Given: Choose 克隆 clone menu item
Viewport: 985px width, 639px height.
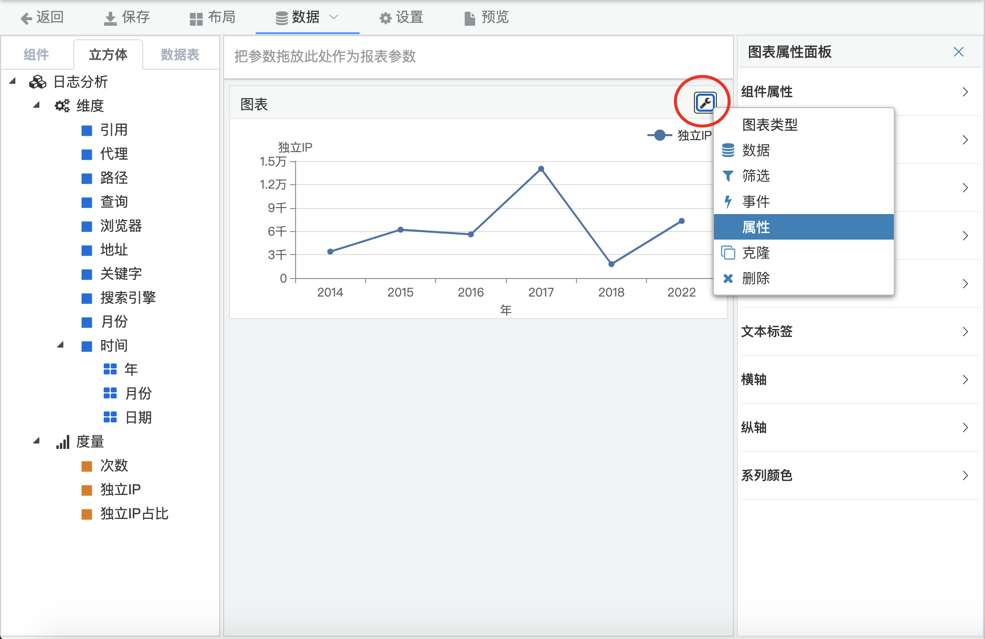Looking at the screenshot, I should click(803, 253).
